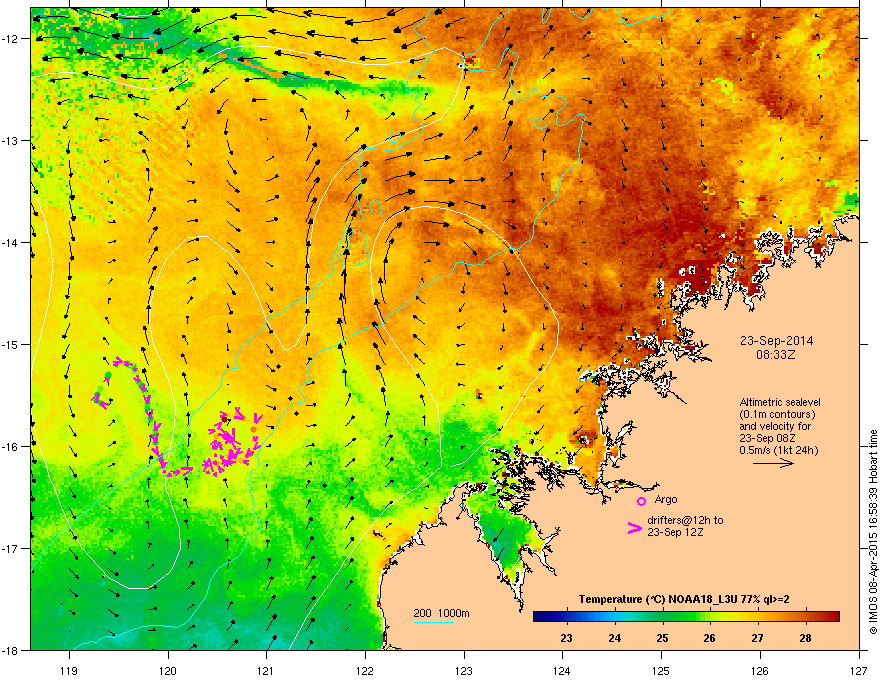Click the latitude axis label -17

pyautogui.click(x=12, y=548)
